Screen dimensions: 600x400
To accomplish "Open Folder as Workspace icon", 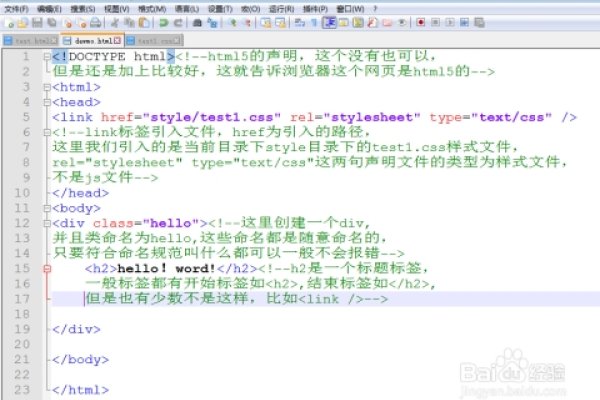I will [x=387, y=23].
